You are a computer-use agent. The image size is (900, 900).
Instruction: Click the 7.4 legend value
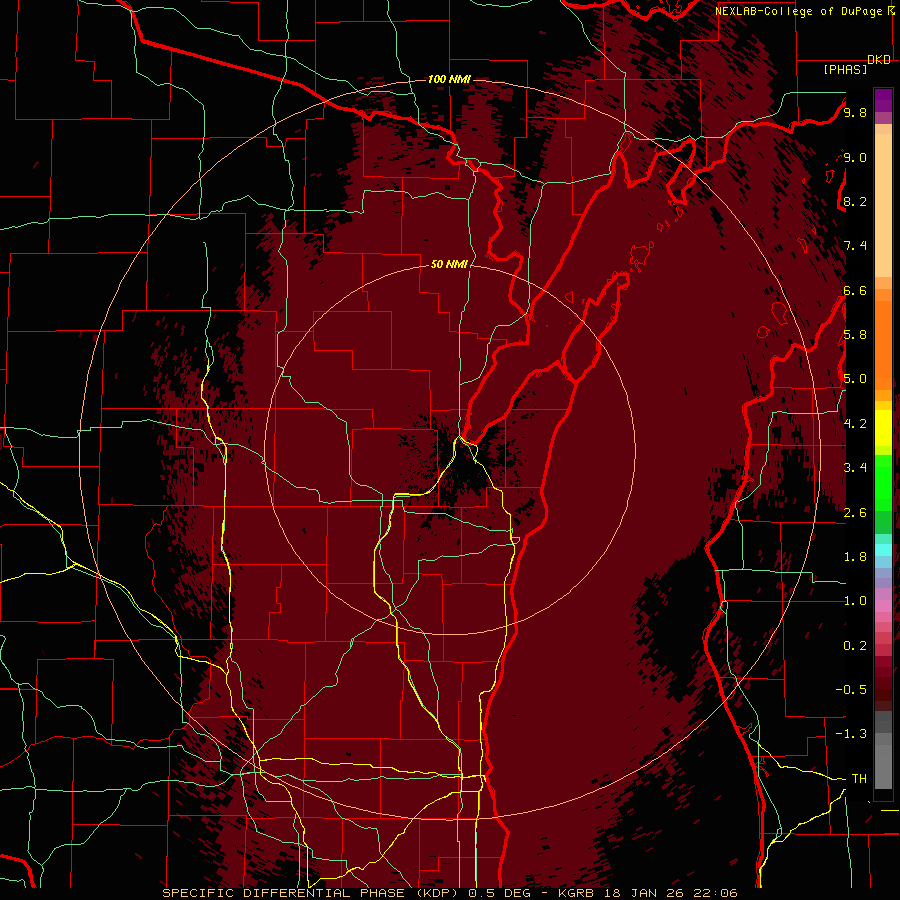click(855, 246)
